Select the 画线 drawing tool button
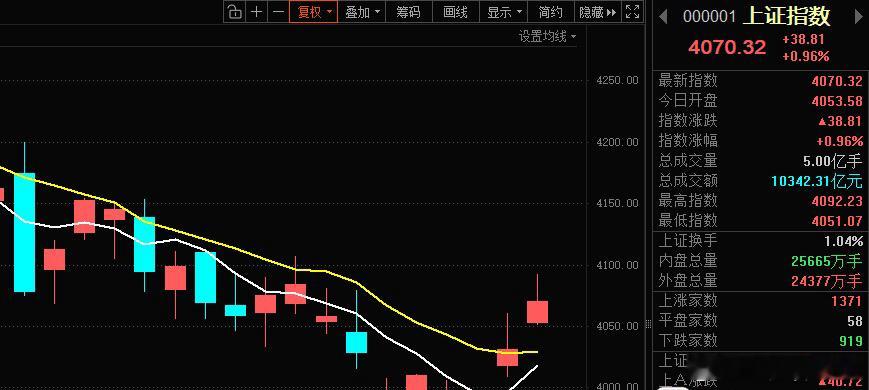 [x=456, y=12]
